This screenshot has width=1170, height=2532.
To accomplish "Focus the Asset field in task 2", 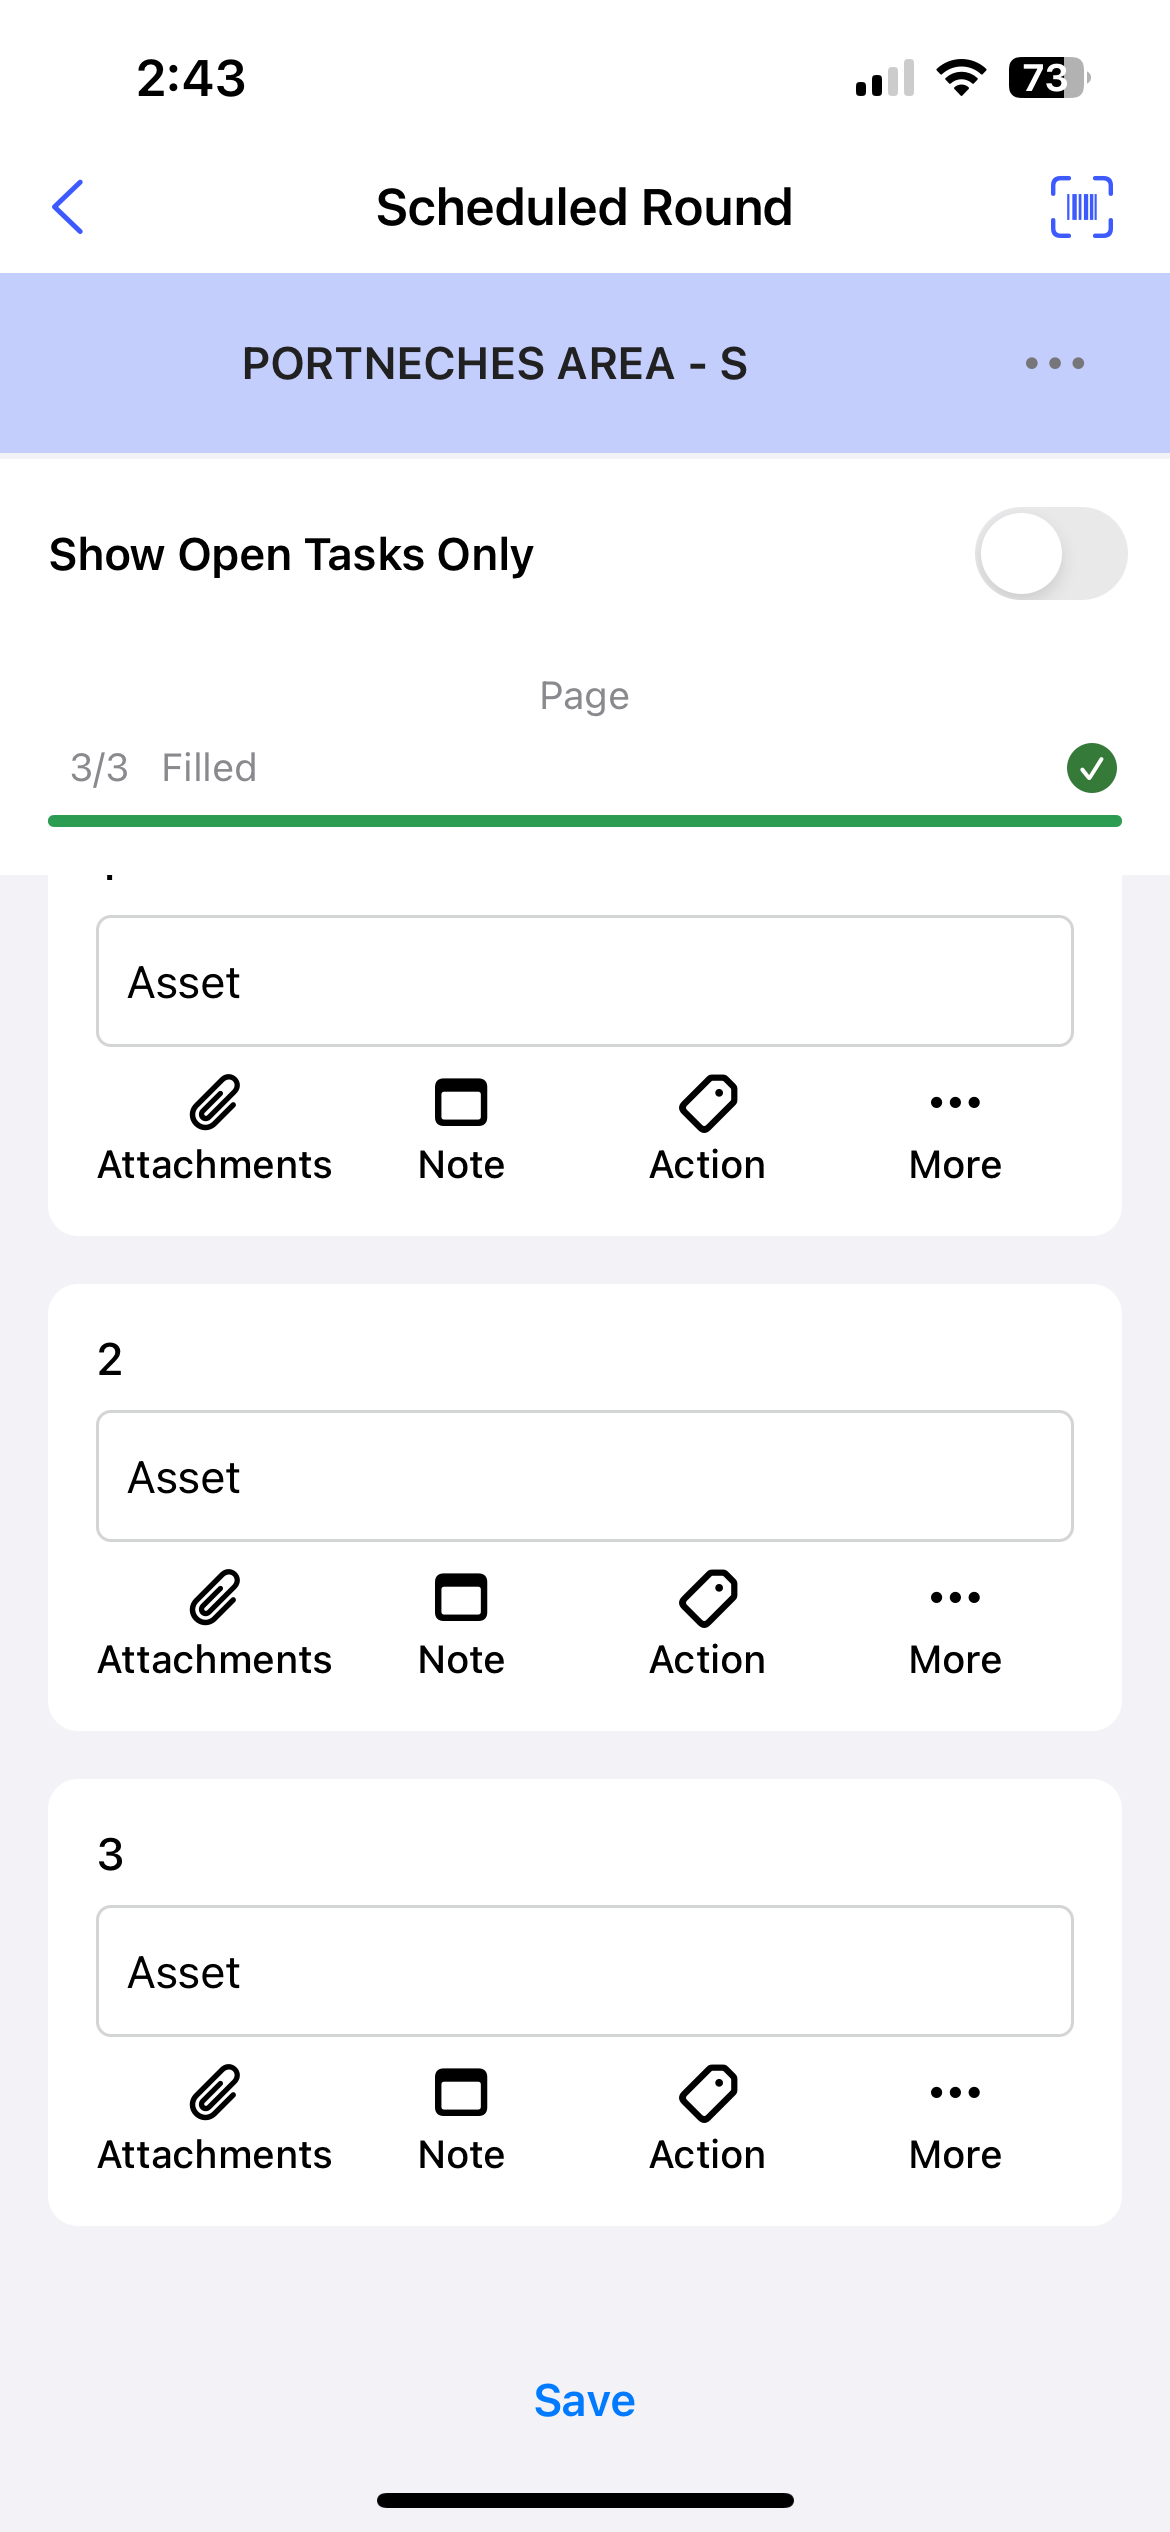I will click(584, 1476).
